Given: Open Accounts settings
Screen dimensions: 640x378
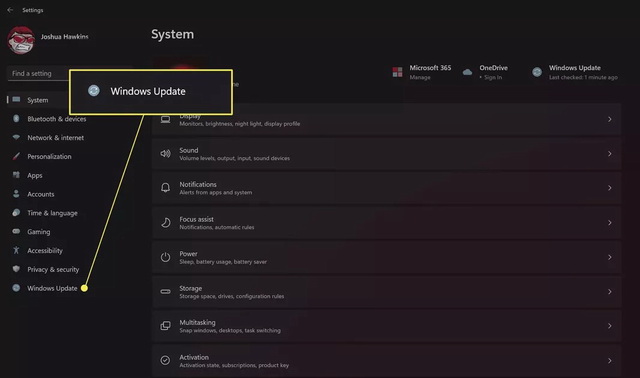Looking at the screenshot, I should point(41,194).
